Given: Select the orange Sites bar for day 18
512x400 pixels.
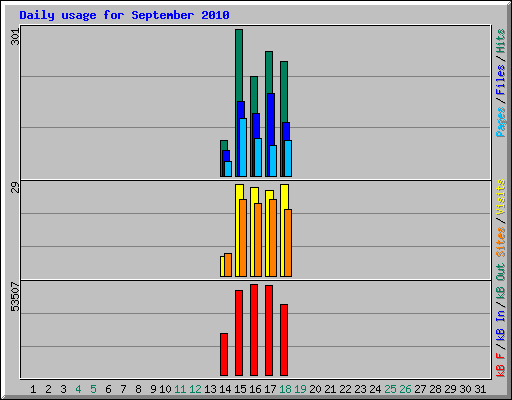Looking at the screenshot, I should (288, 243).
